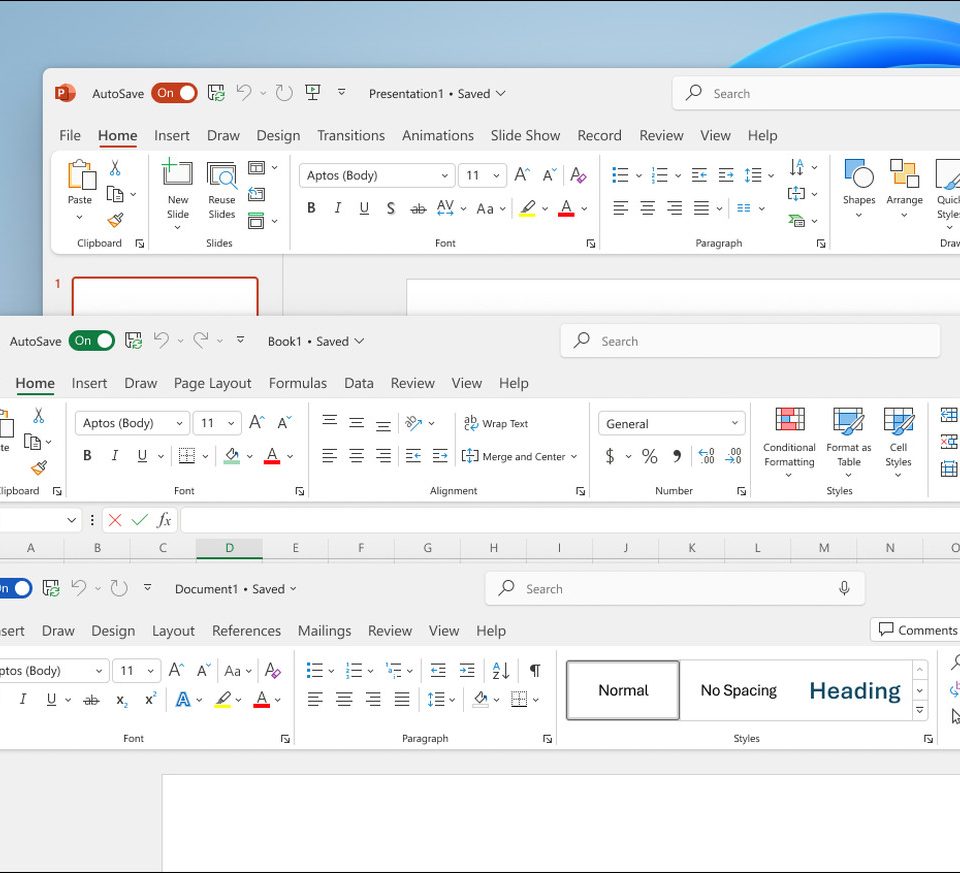Switch to Excel Formulas tab

coord(297,383)
